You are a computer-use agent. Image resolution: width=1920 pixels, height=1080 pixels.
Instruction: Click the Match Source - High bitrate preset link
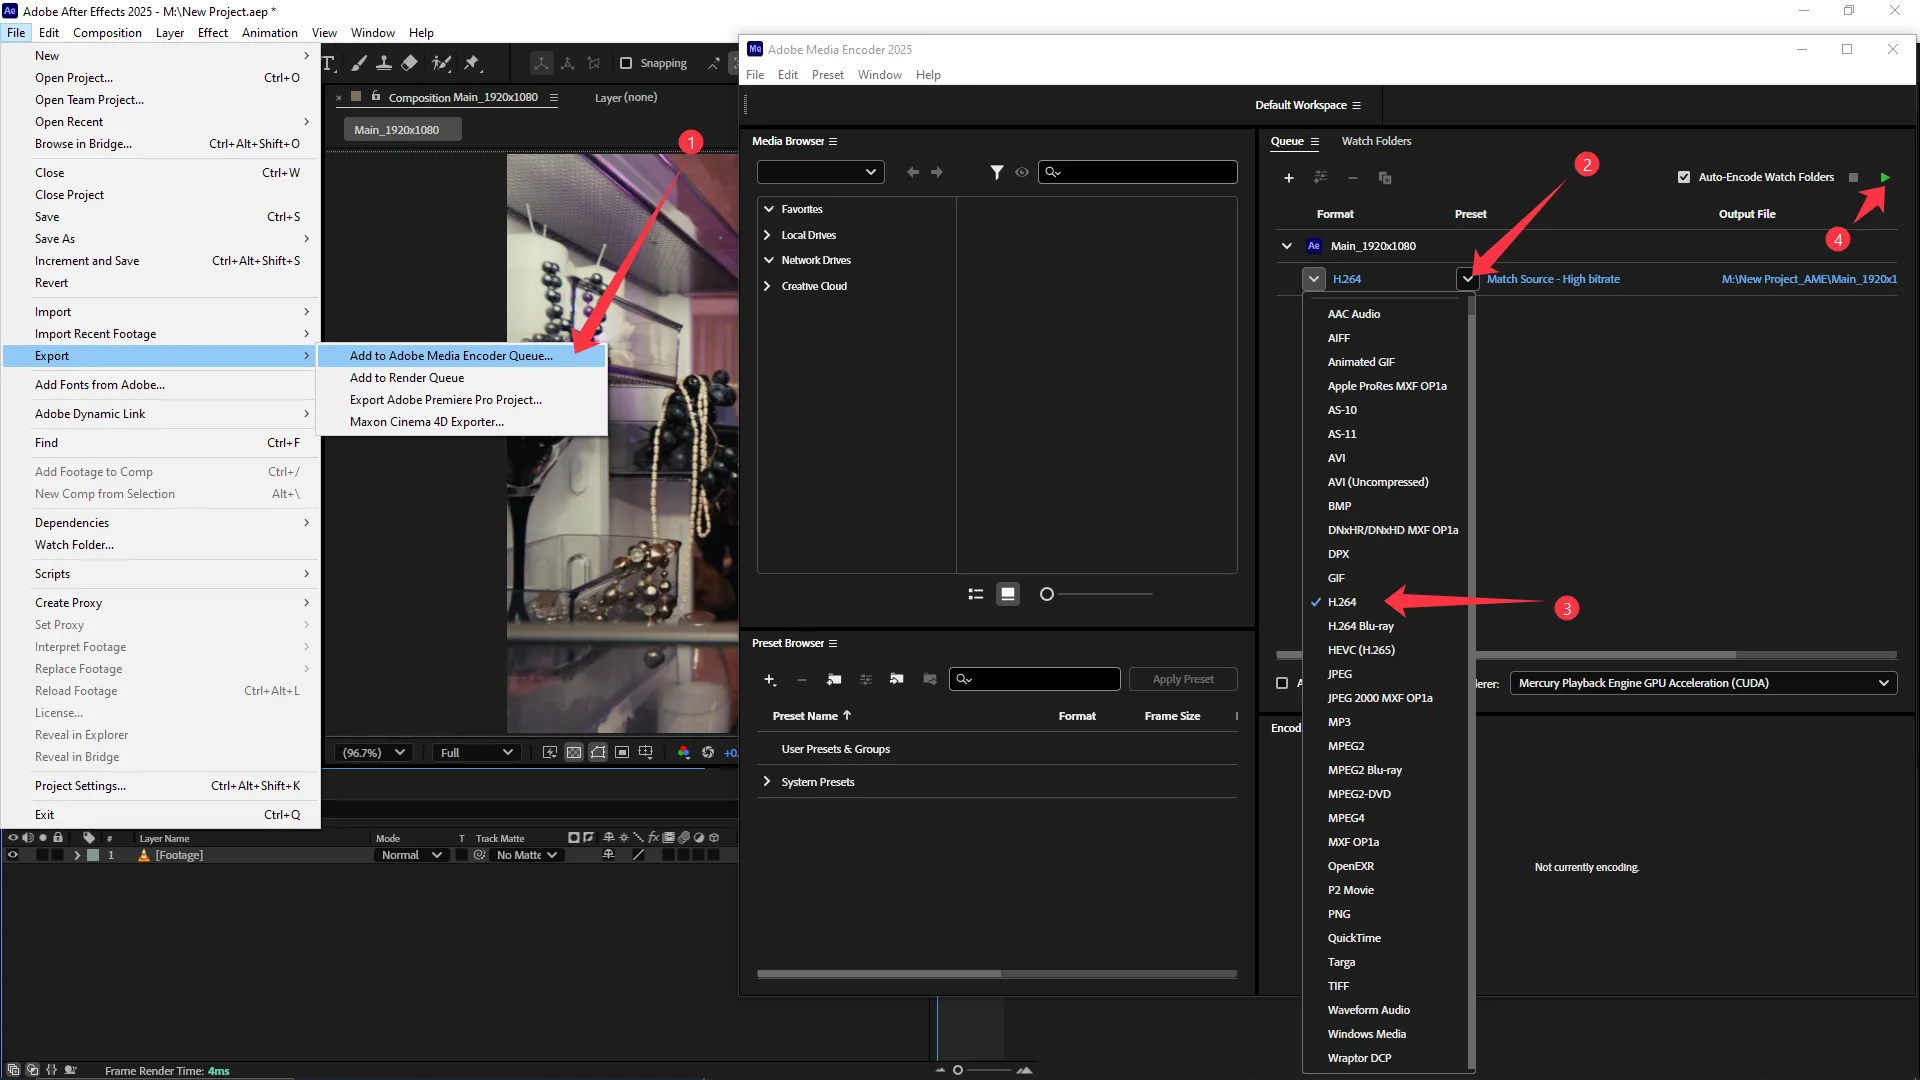click(x=1553, y=279)
